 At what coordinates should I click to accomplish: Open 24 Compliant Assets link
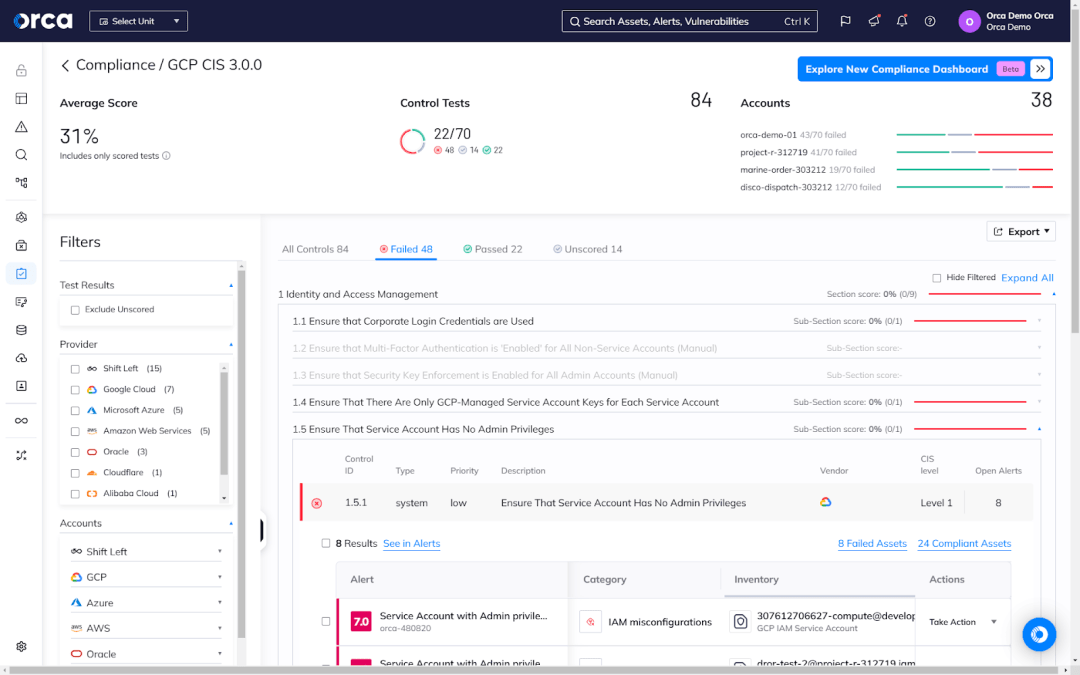pyautogui.click(x=964, y=543)
